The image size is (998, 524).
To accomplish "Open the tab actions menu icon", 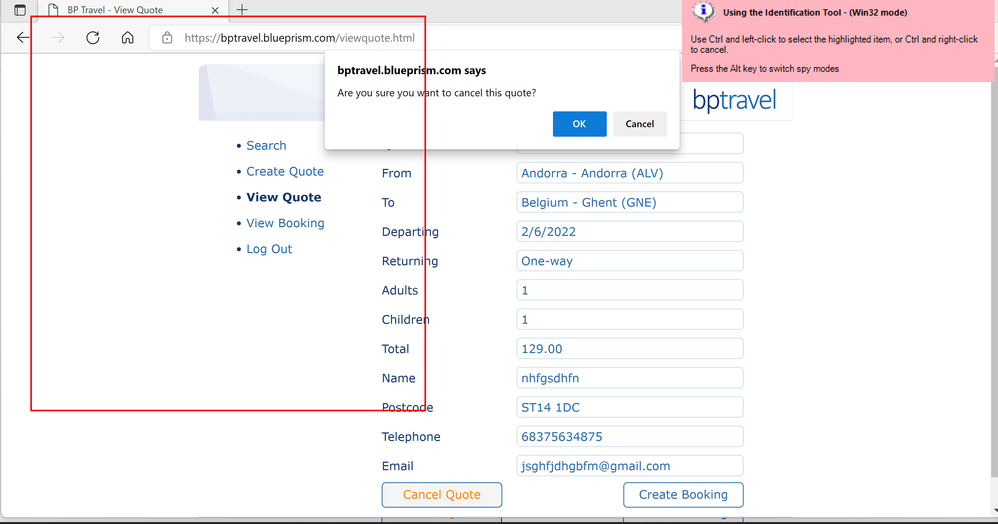I will 20,10.
